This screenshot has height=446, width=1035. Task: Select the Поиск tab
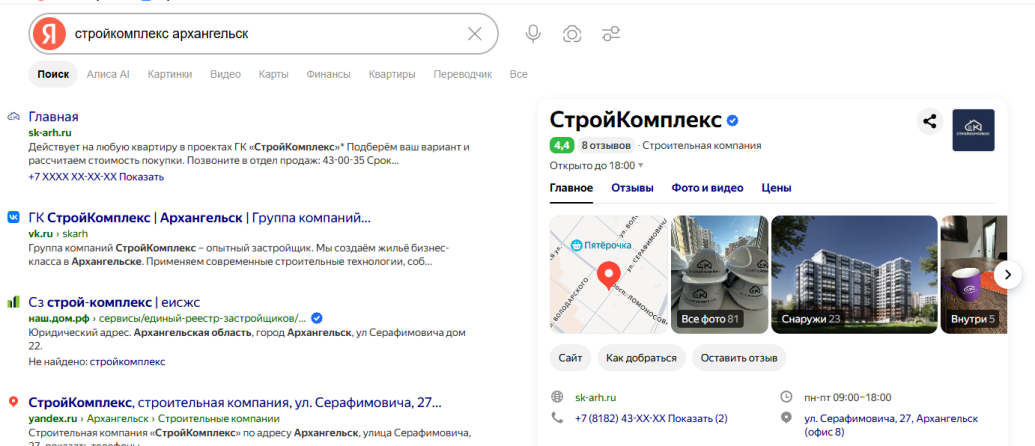[53, 75]
